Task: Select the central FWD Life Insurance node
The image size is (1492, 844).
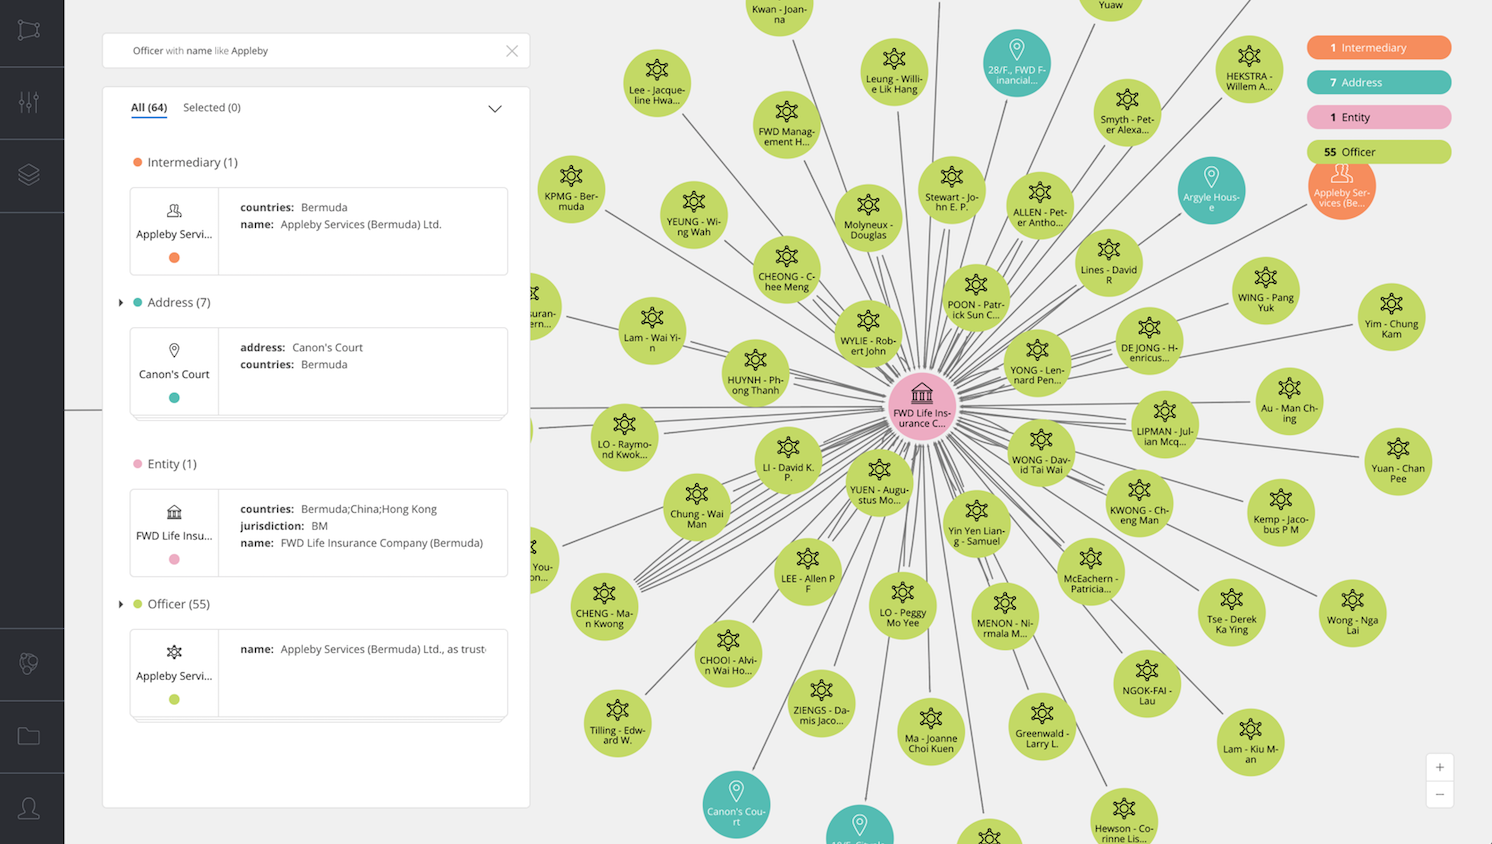Action: coord(922,407)
